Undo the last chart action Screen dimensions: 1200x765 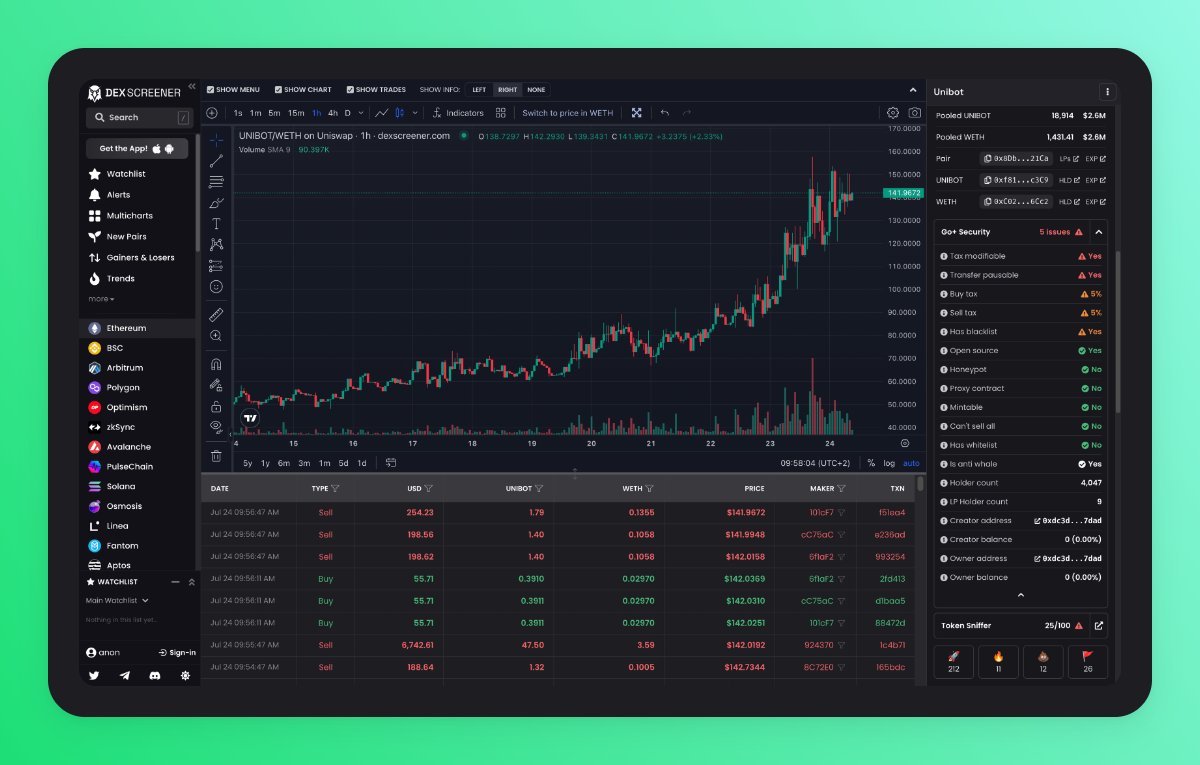coord(665,113)
